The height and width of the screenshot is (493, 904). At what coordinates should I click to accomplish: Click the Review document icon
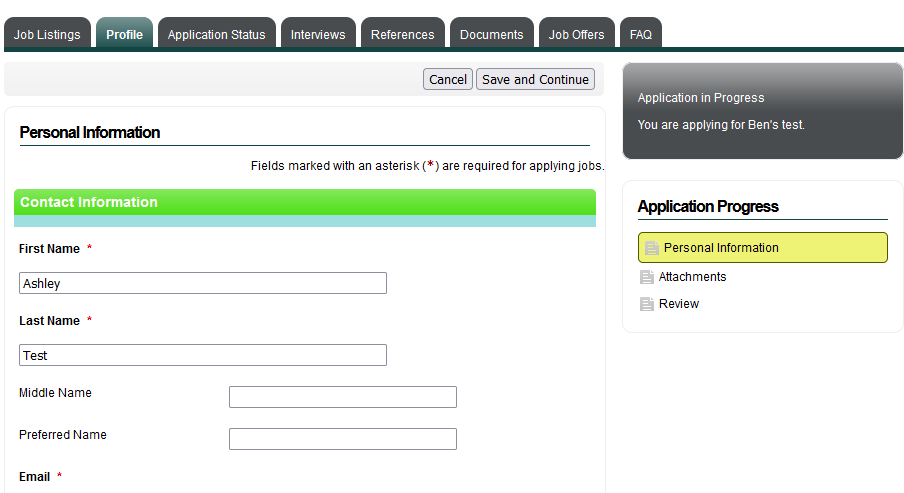tap(647, 304)
